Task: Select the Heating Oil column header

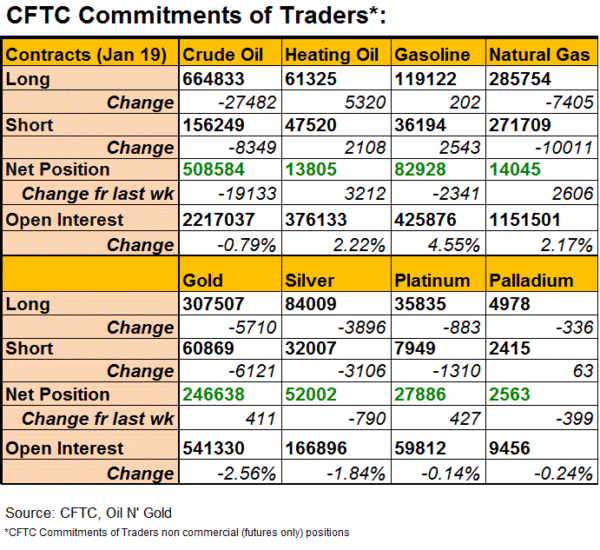Action: coord(329,54)
